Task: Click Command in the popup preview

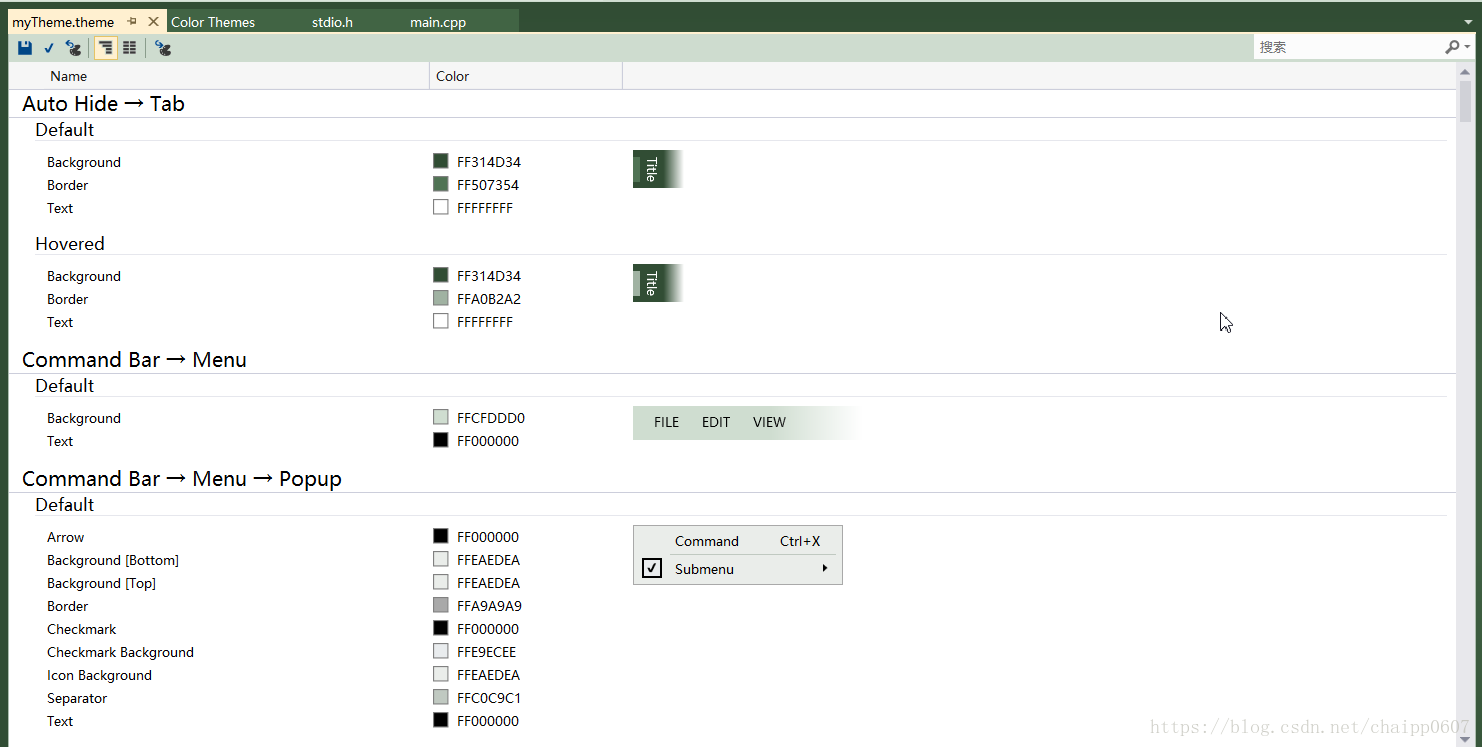Action: pyautogui.click(x=706, y=541)
